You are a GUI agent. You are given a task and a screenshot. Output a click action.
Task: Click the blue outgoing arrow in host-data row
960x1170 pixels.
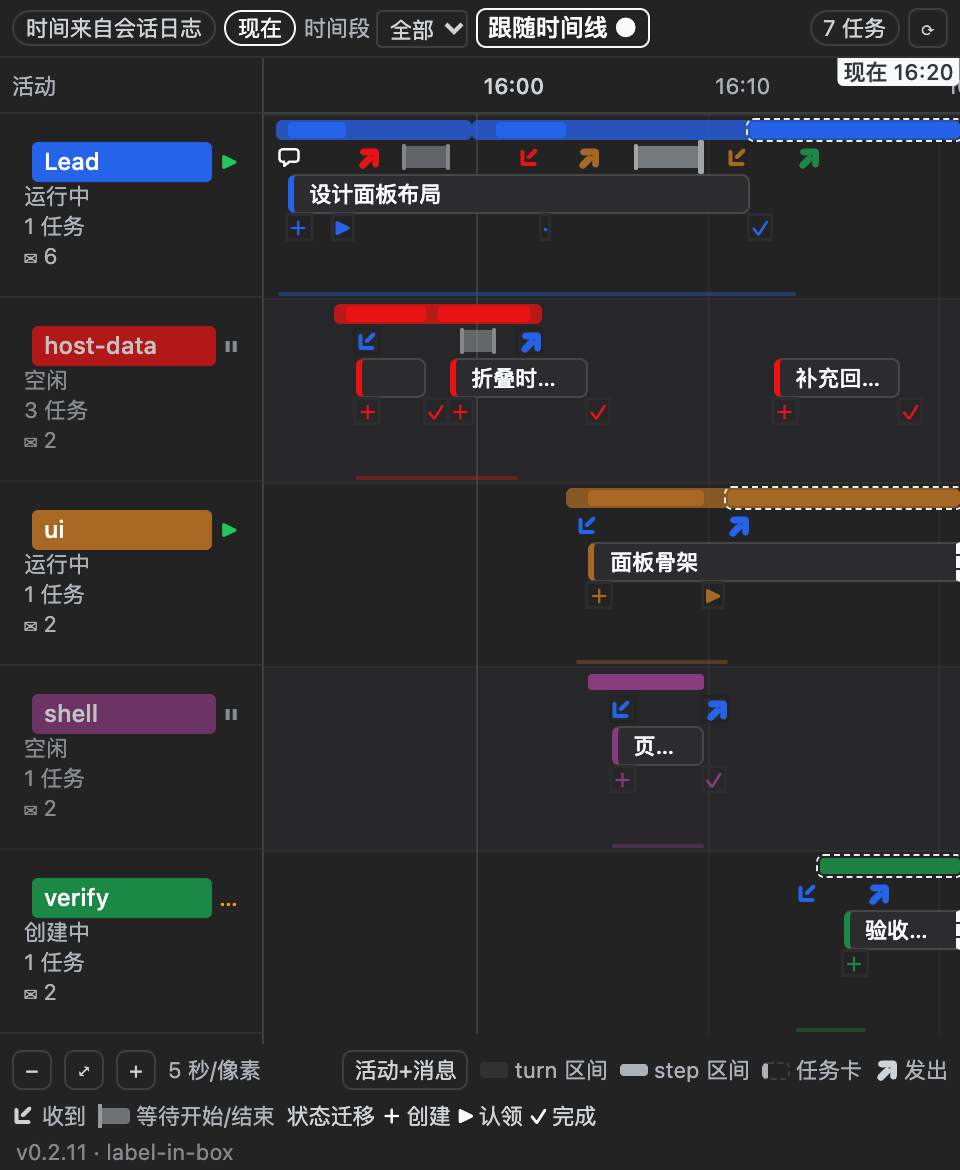click(x=531, y=342)
